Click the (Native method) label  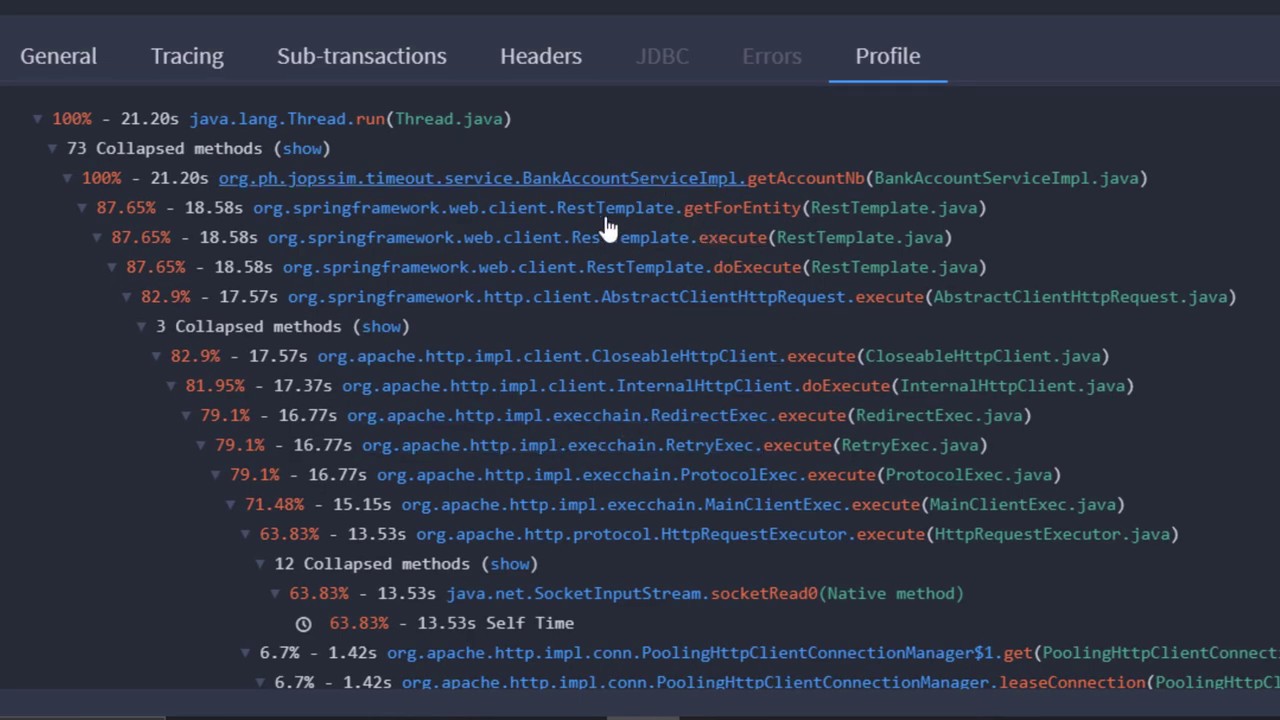[x=890, y=593]
